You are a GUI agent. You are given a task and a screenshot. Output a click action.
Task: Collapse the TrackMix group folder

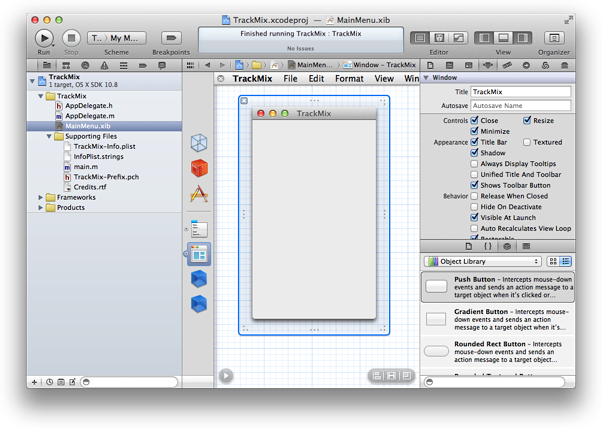tap(41, 96)
